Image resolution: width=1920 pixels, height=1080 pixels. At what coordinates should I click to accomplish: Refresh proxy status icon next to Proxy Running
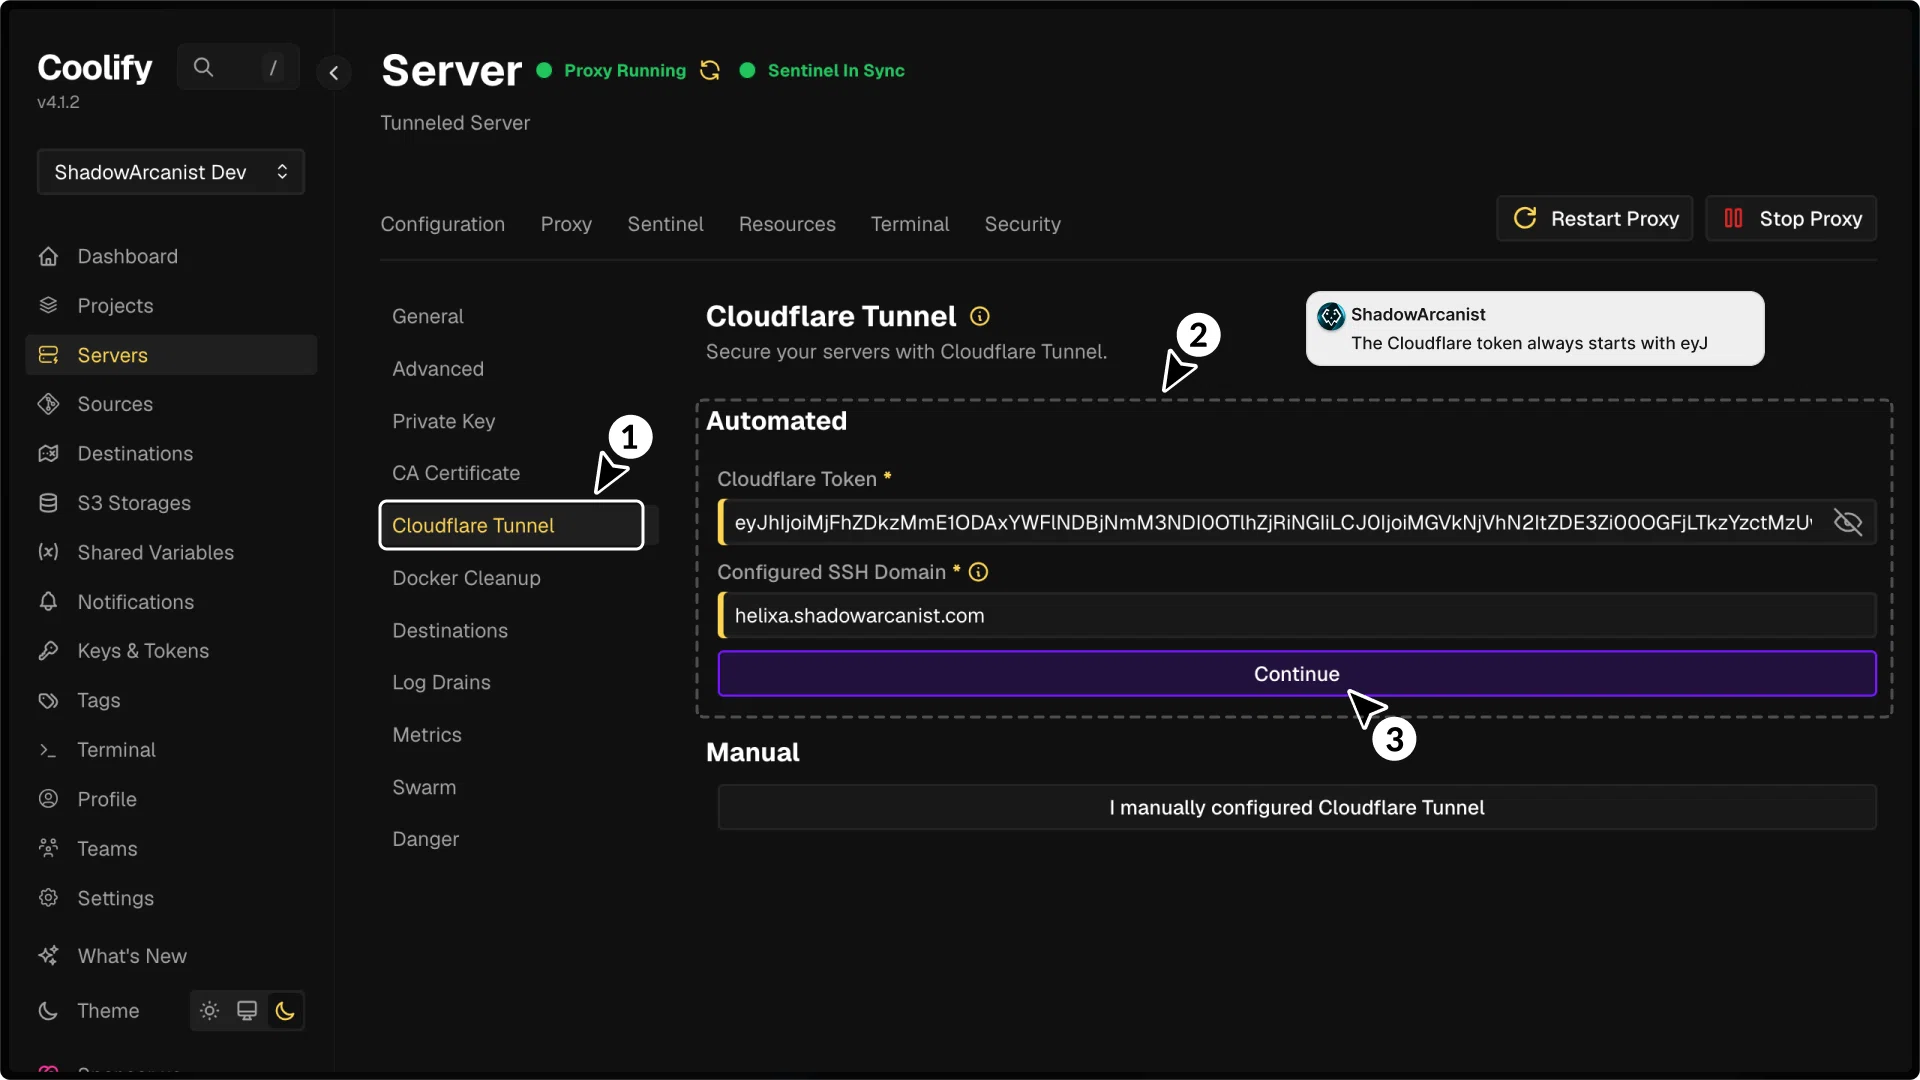pyautogui.click(x=710, y=70)
